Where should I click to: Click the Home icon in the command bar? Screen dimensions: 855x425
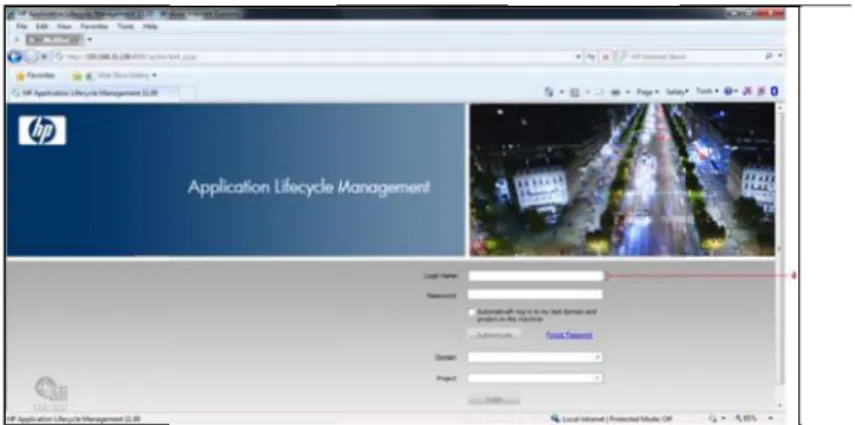click(550, 92)
